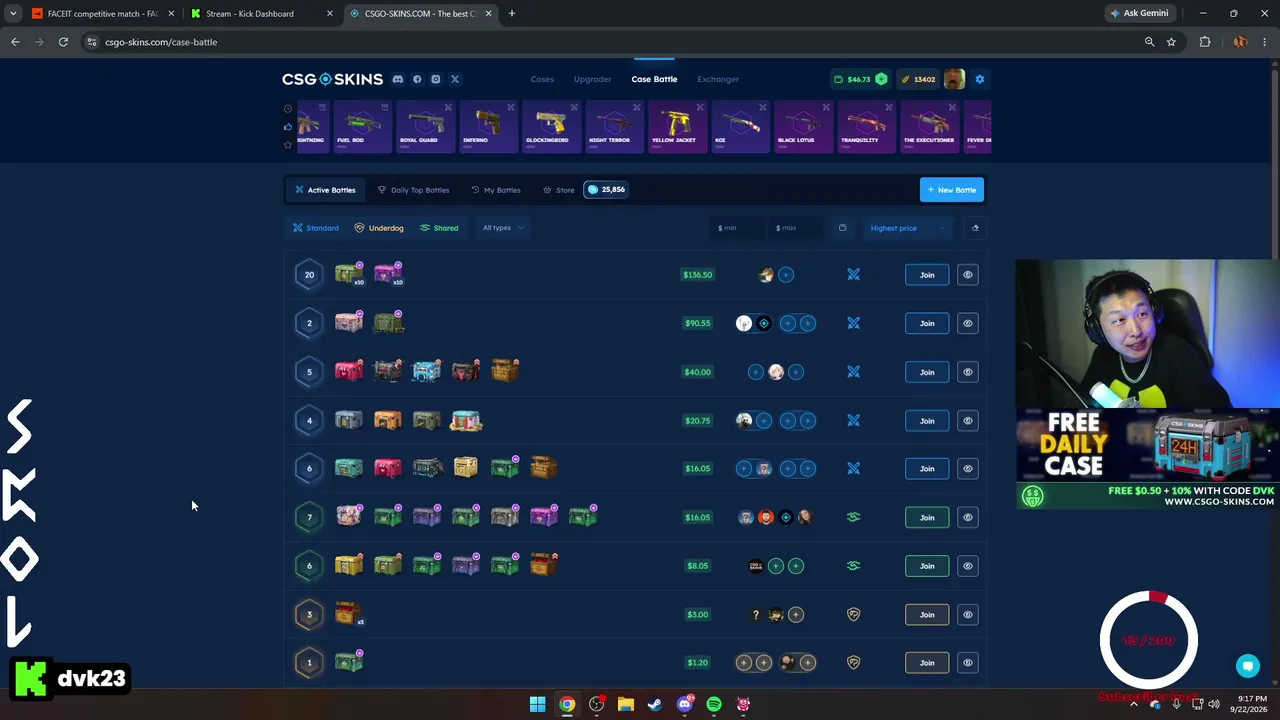Image resolution: width=1280 pixels, height=720 pixels.
Task: Open the Discord icon link
Action: [x=398, y=79]
